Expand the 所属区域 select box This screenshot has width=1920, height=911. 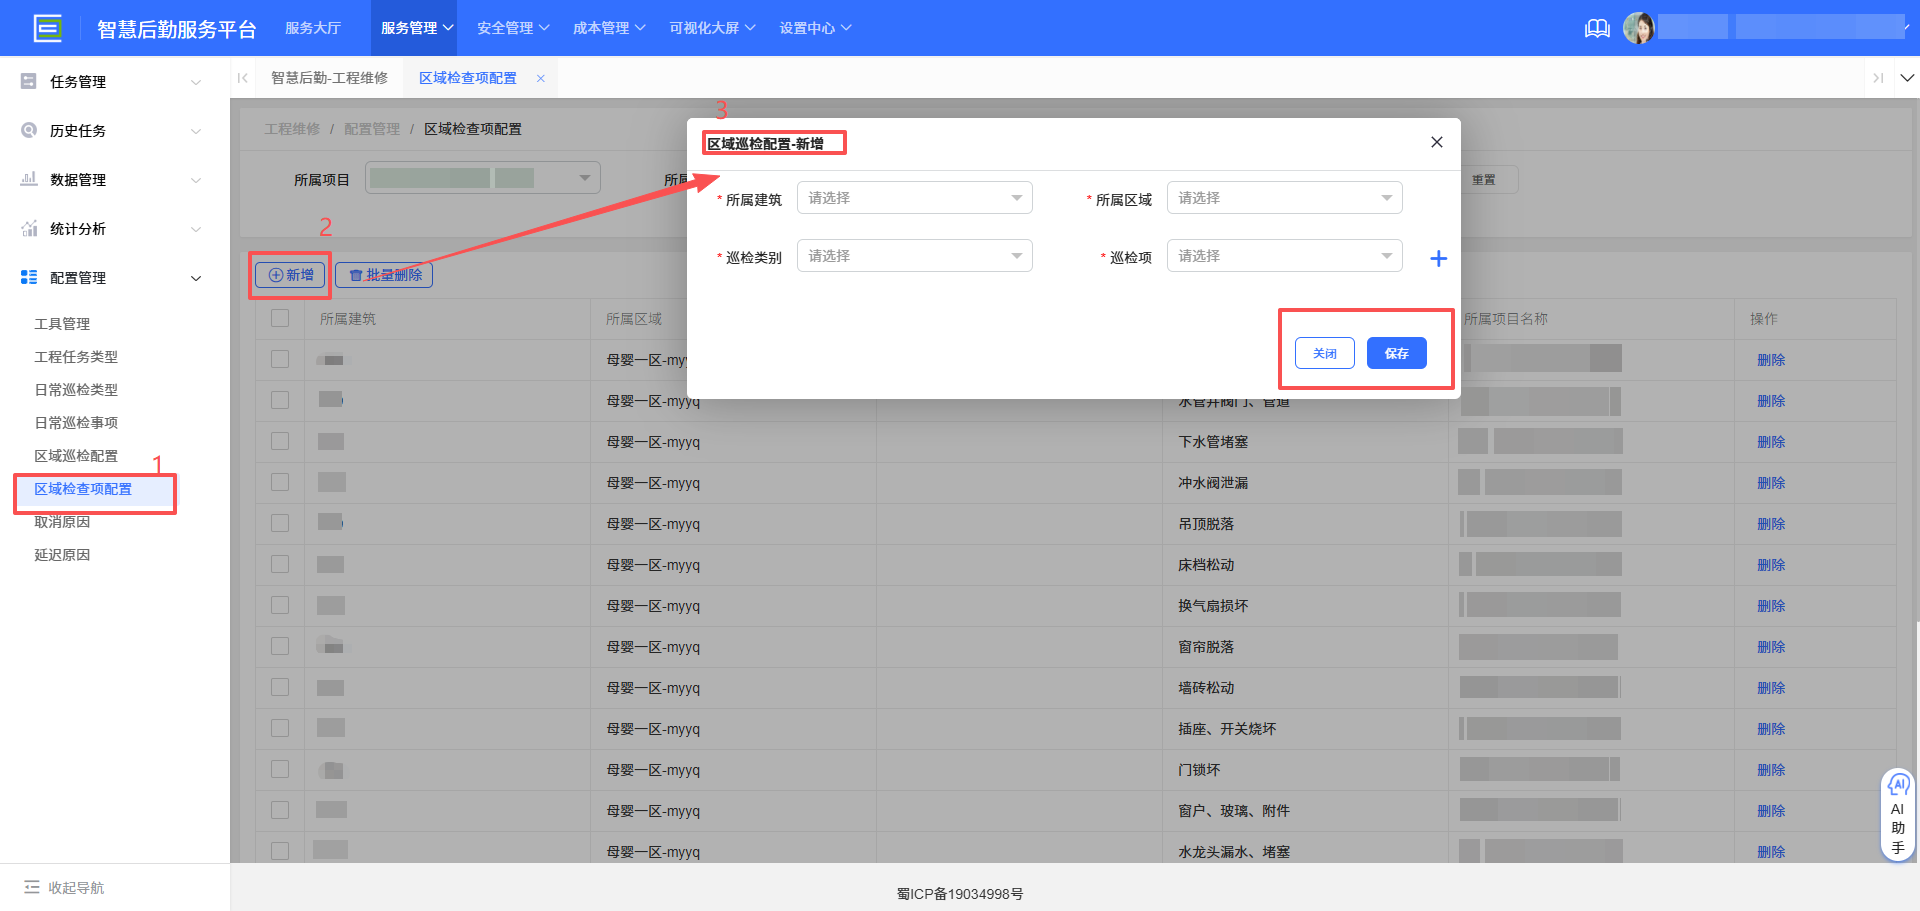click(1284, 198)
